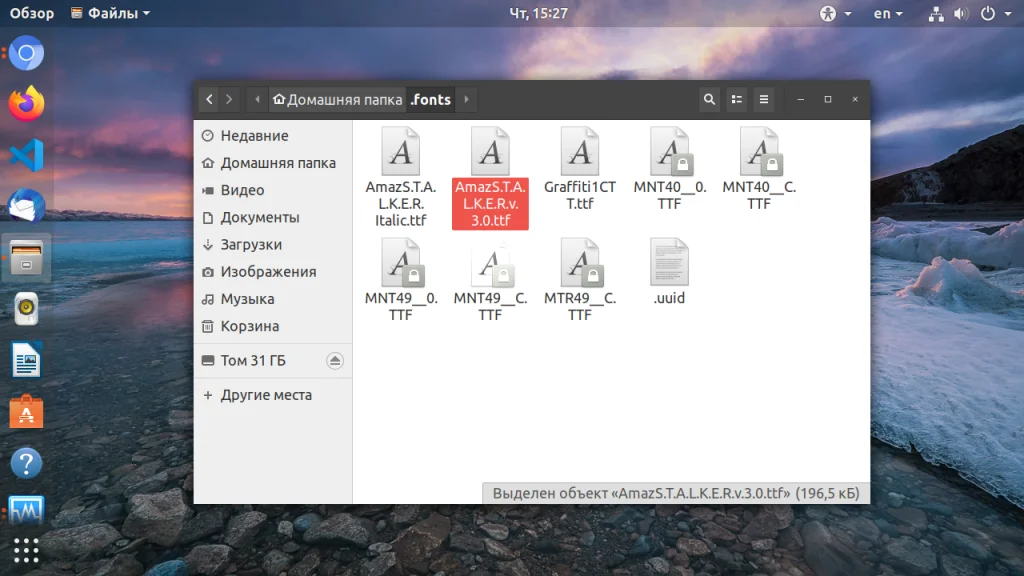Viewport: 1024px width, 576px height.
Task: Select the .uuid file
Action: tap(669, 272)
